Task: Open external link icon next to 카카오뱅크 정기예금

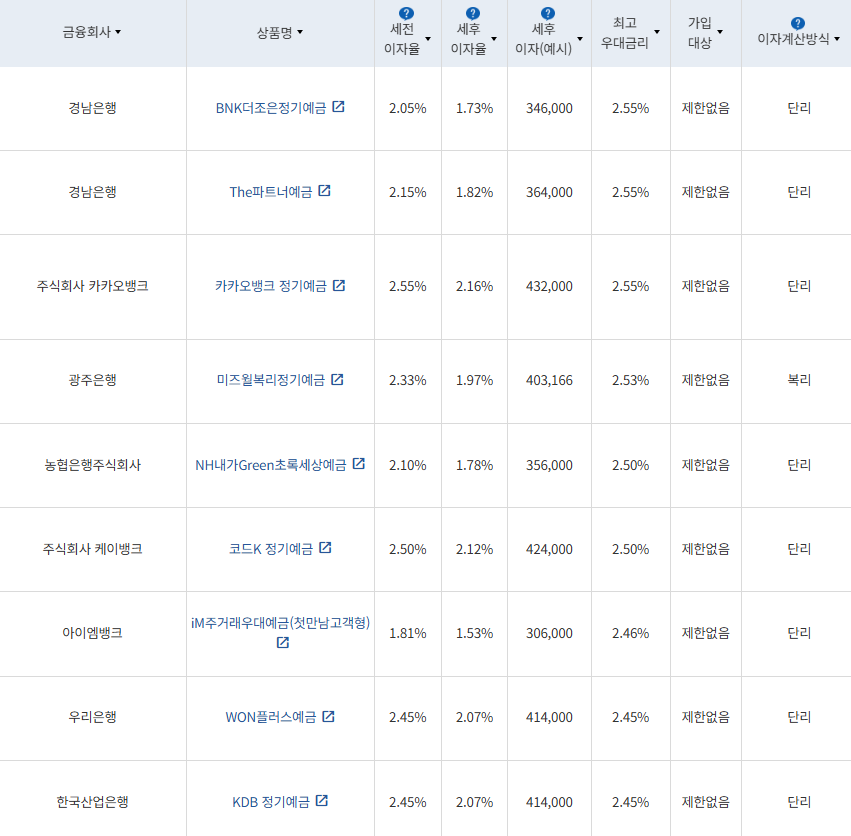Action: 341,285
